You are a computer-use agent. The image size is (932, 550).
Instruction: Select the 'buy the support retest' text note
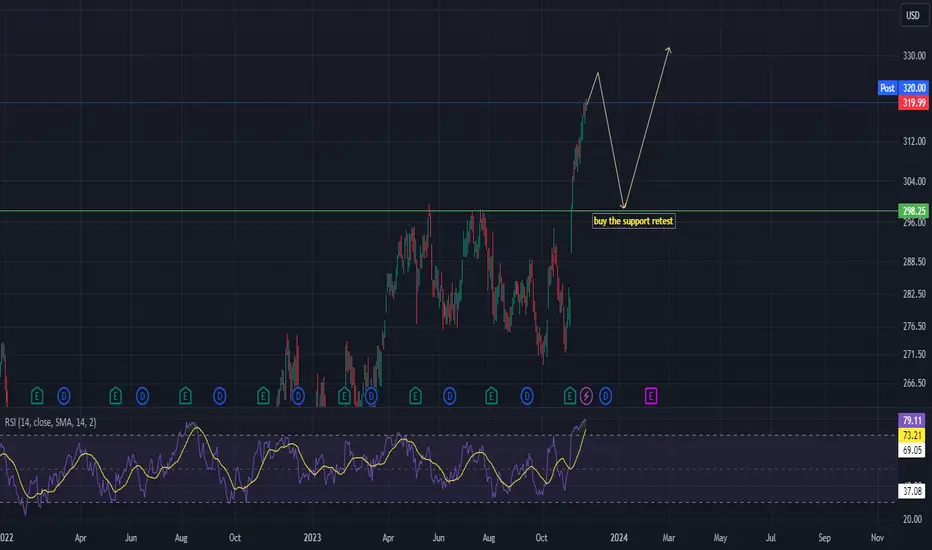click(634, 221)
